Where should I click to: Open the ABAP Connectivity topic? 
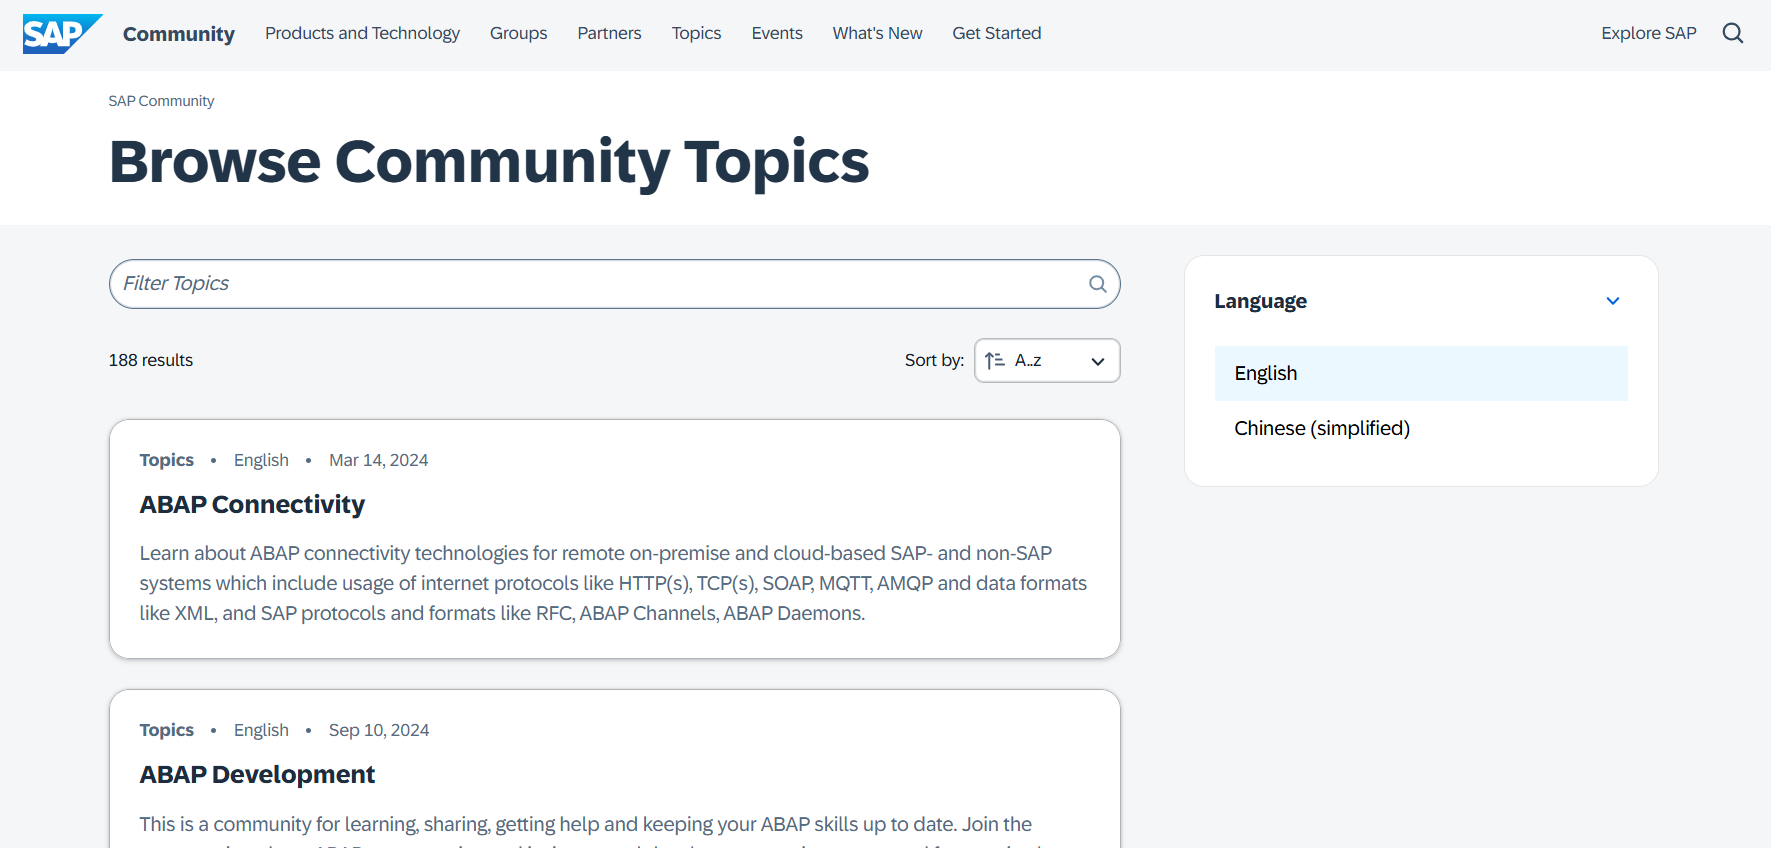pyautogui.click(x=252, y=505)
